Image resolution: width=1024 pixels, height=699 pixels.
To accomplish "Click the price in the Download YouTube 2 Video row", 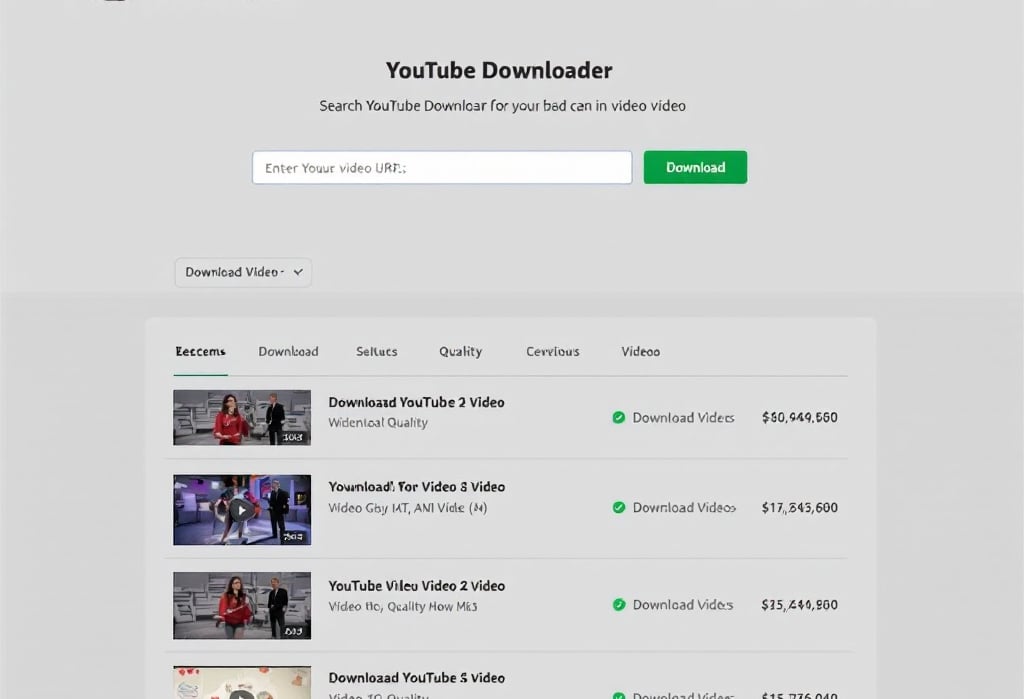I will pos(799,417).
